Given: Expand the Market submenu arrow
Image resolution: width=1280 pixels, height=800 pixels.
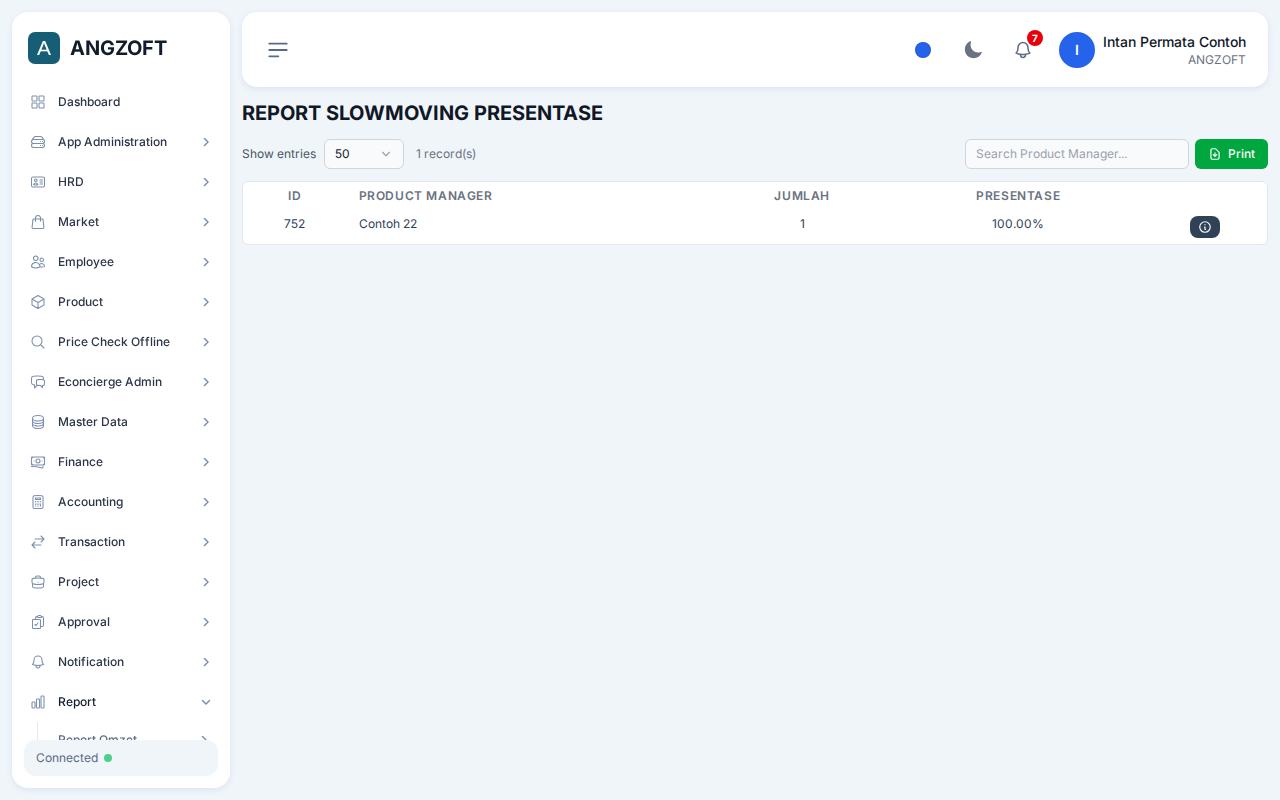Looking at the screenshot, I should tap(206, 222).
